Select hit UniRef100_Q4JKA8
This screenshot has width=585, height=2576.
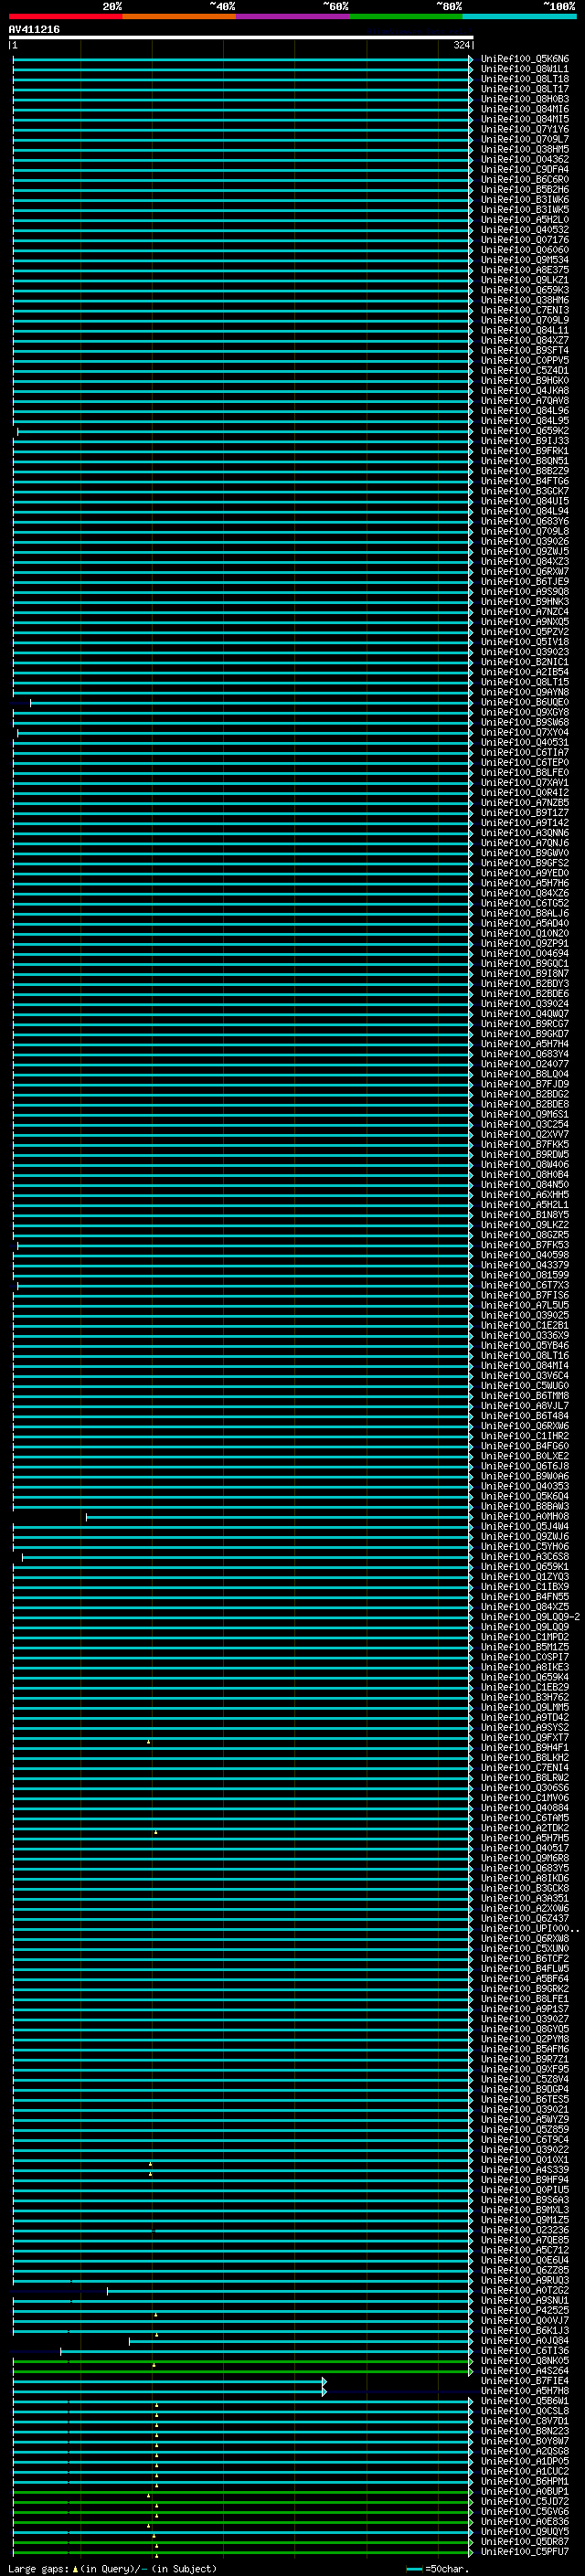(524, 390)
